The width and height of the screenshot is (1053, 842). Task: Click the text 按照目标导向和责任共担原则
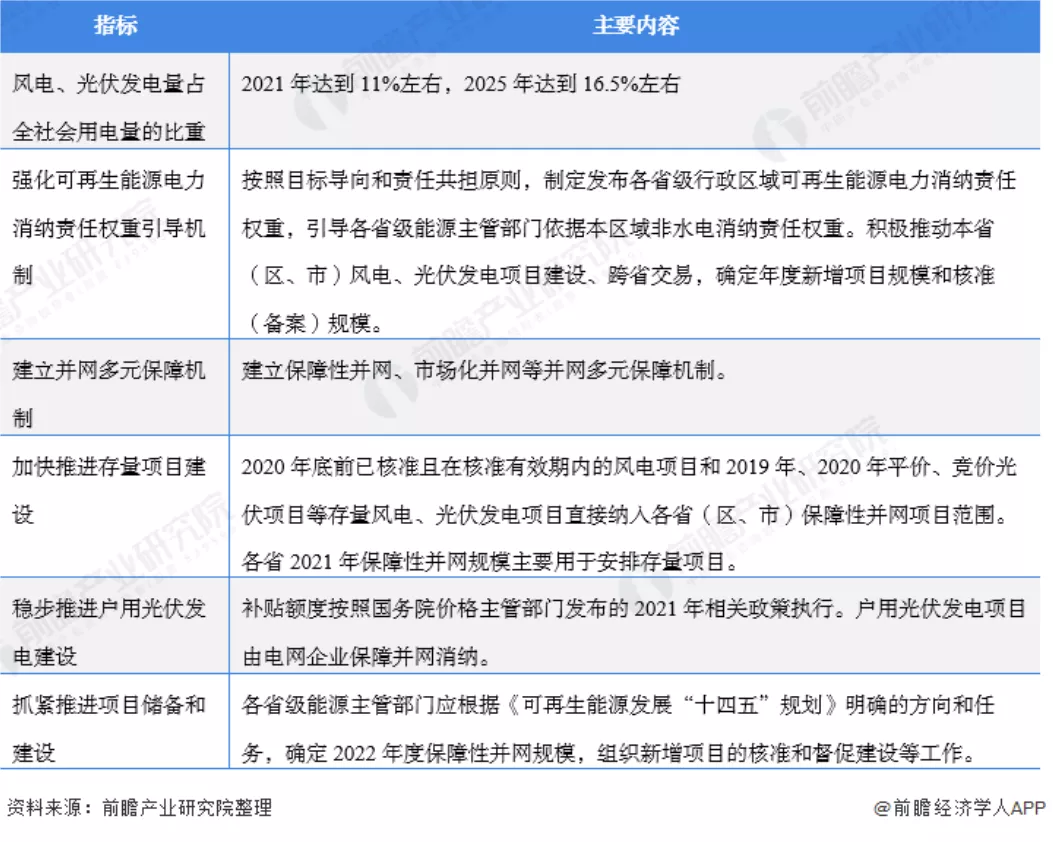[x=381, y=180]
